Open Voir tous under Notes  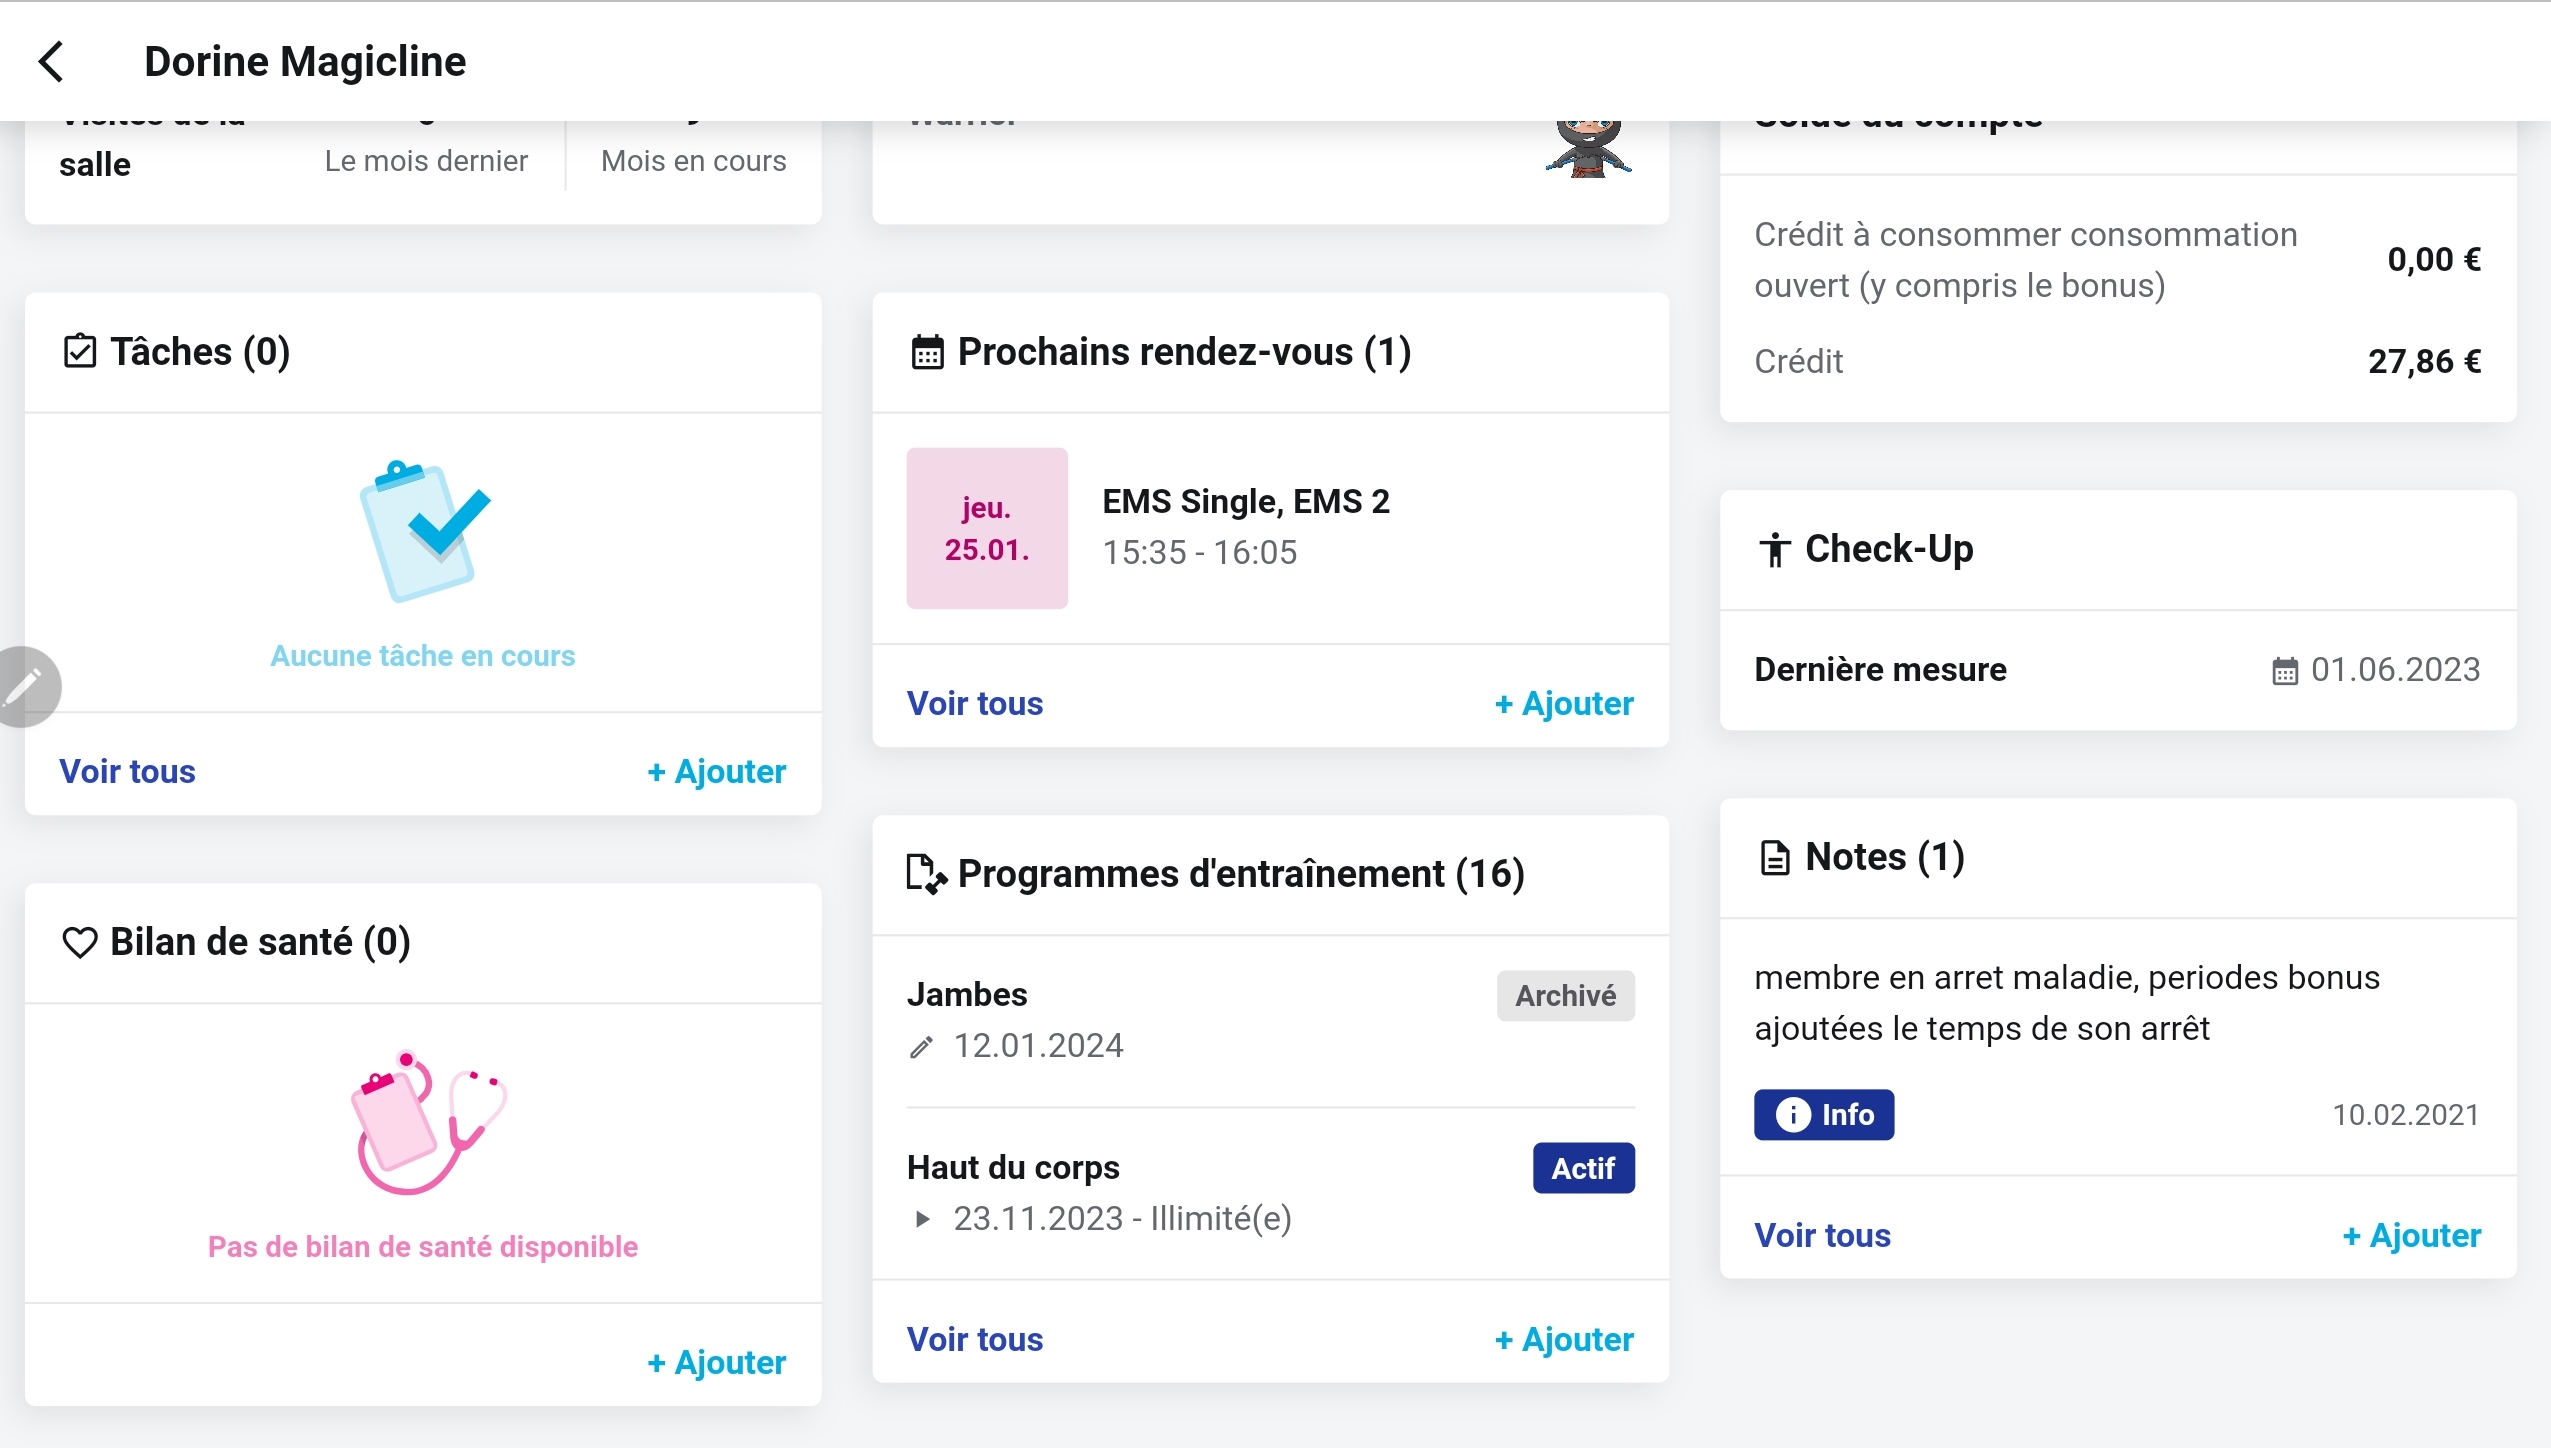1822,1236
